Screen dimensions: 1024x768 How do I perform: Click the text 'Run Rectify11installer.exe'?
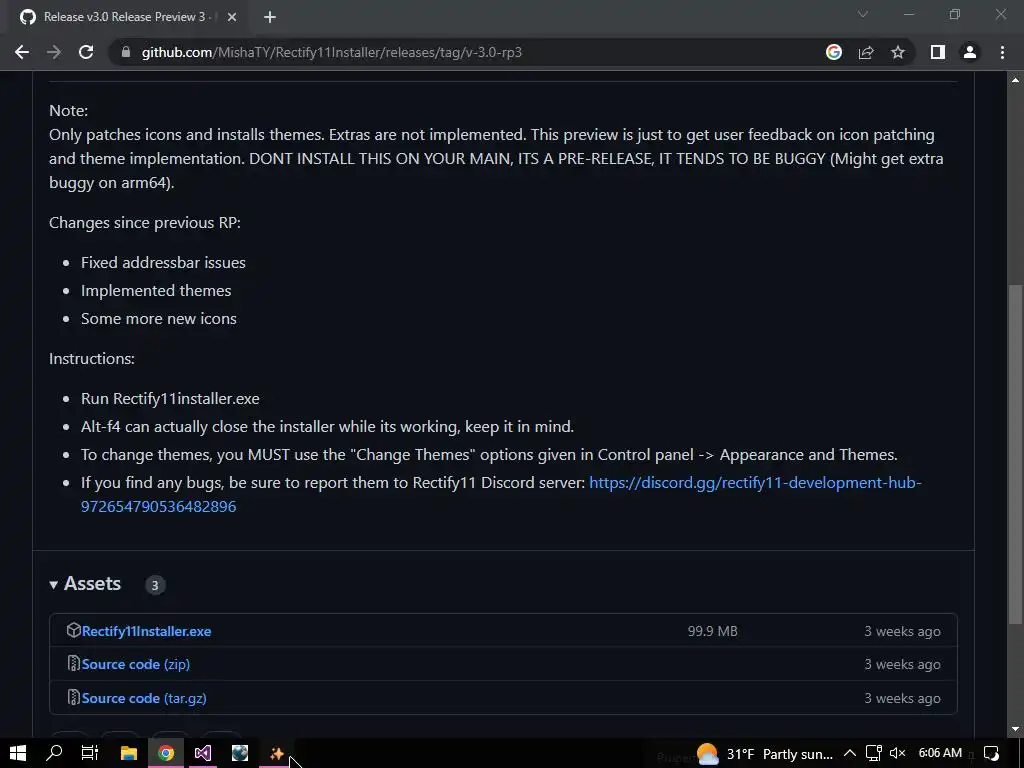(x=170, y=398)
